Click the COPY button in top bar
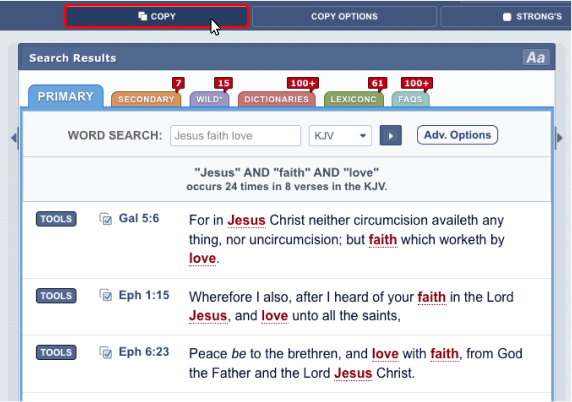This screenshot has height=402, width=572. tap(157, 16)
